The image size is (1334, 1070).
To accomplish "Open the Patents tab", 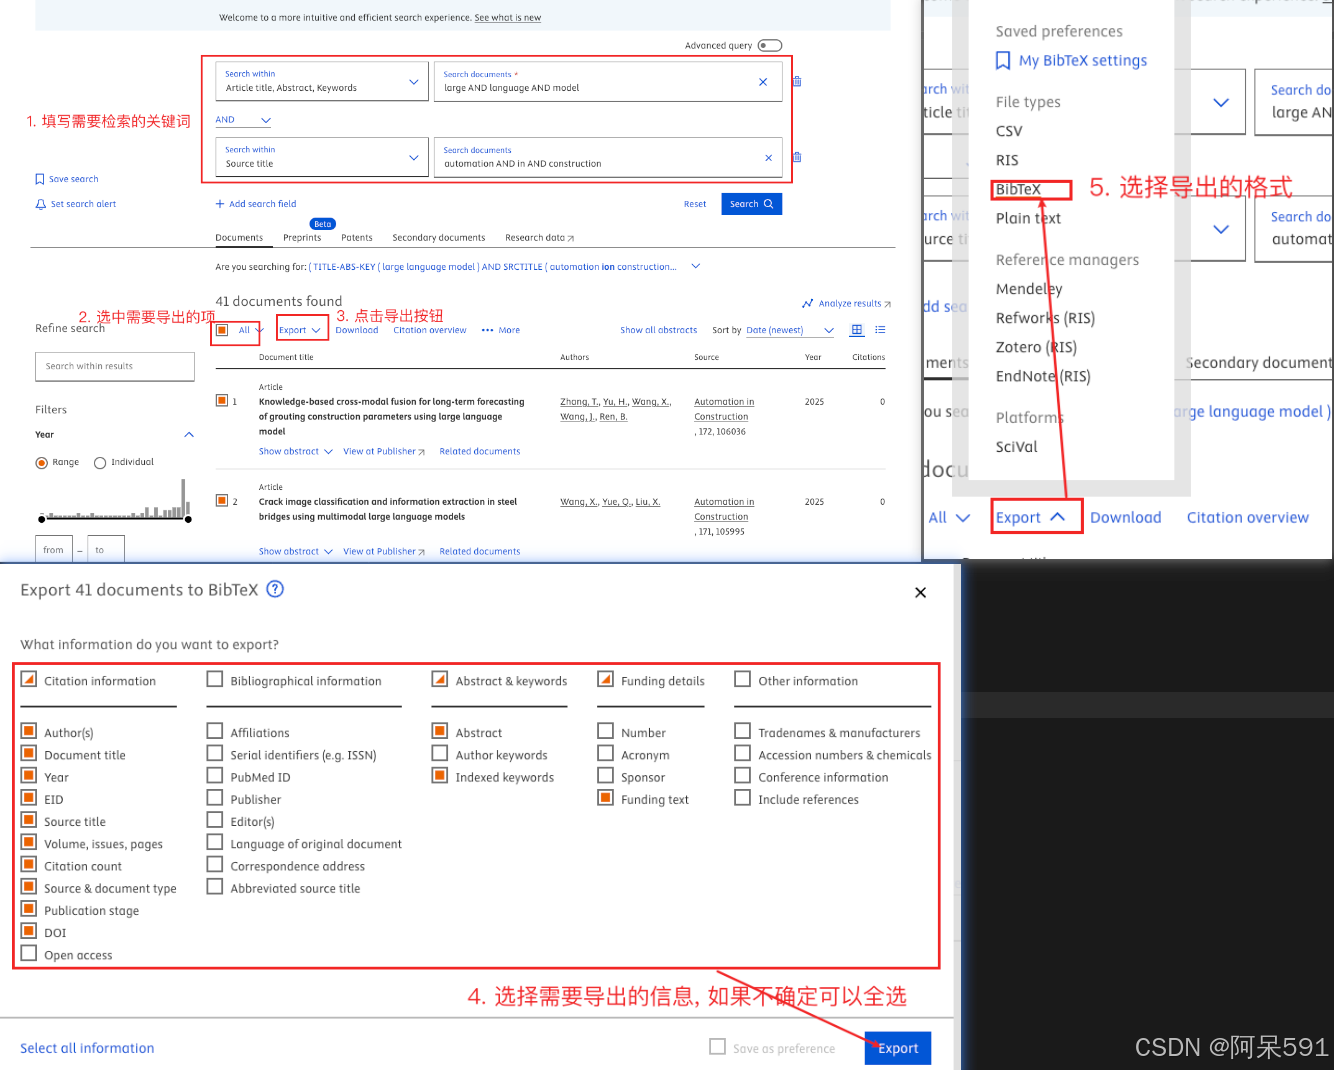I will pyautogui.click(x=357, y=238).
